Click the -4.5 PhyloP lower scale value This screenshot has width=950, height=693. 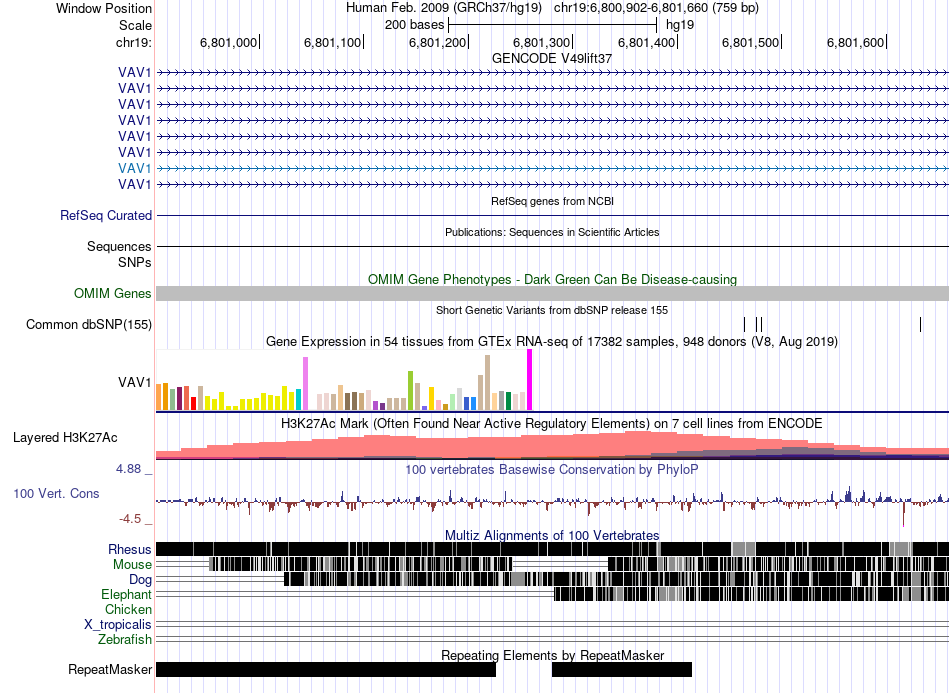[130, 519]
